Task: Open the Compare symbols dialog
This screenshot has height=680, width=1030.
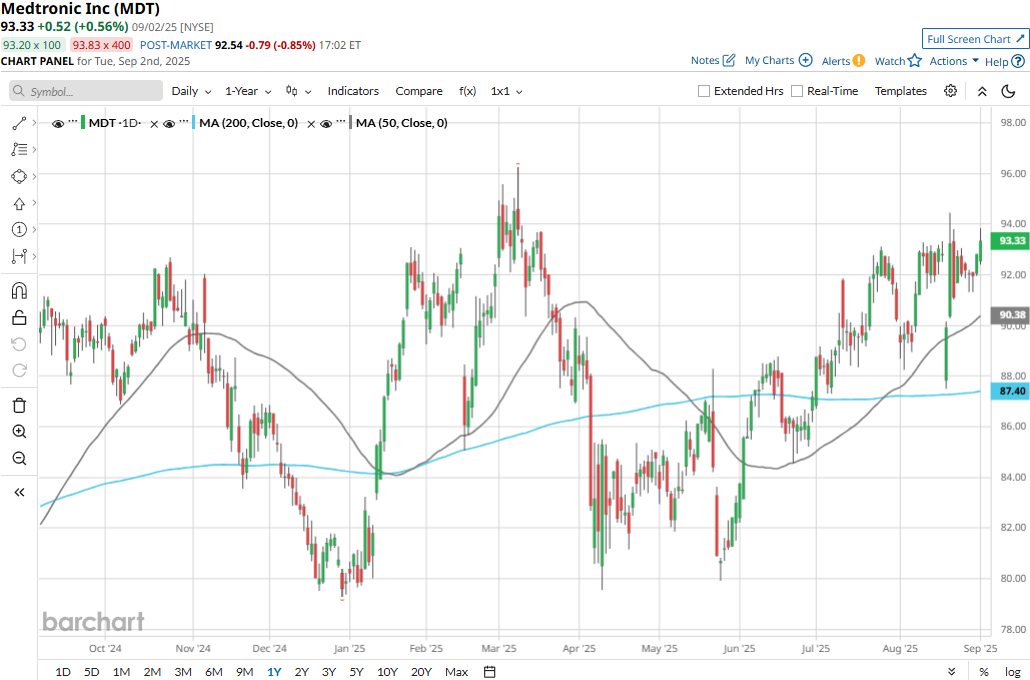Action: click(x=419, y=91)
